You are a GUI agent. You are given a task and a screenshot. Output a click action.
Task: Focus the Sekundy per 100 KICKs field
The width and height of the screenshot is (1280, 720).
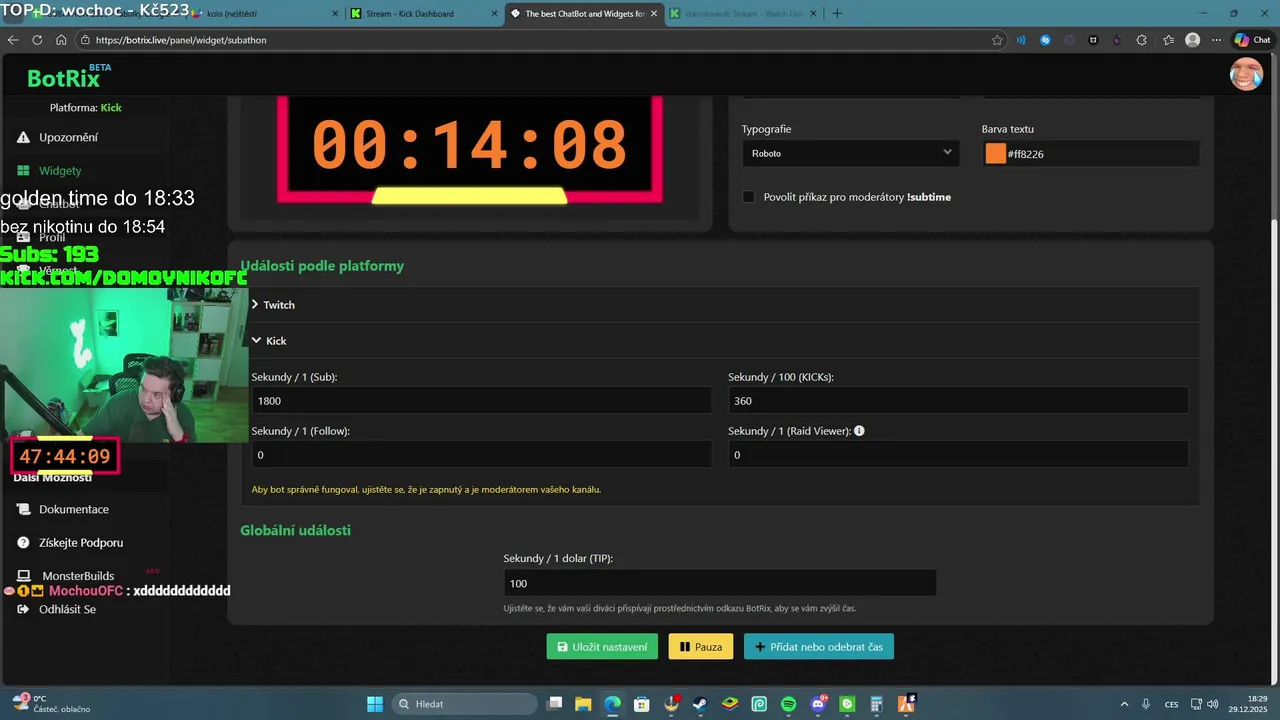point(958,401)
